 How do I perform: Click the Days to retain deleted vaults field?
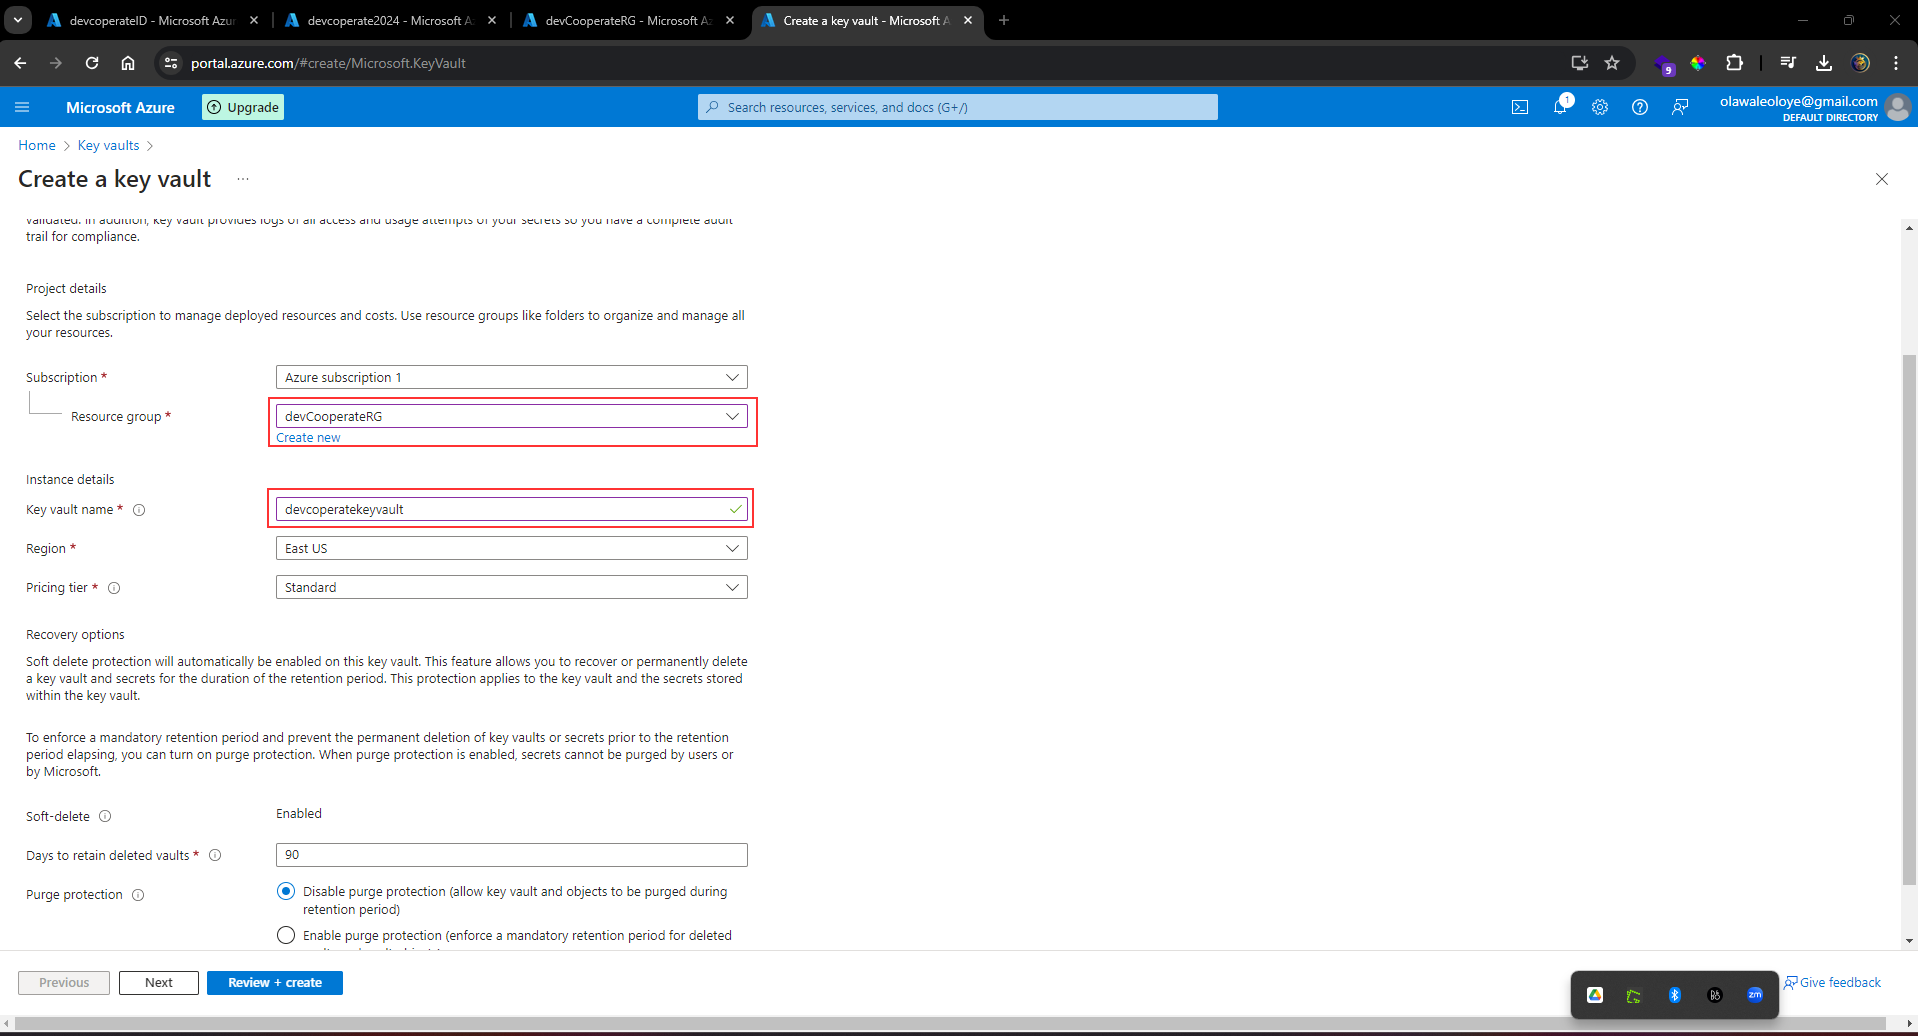point(512,855)
